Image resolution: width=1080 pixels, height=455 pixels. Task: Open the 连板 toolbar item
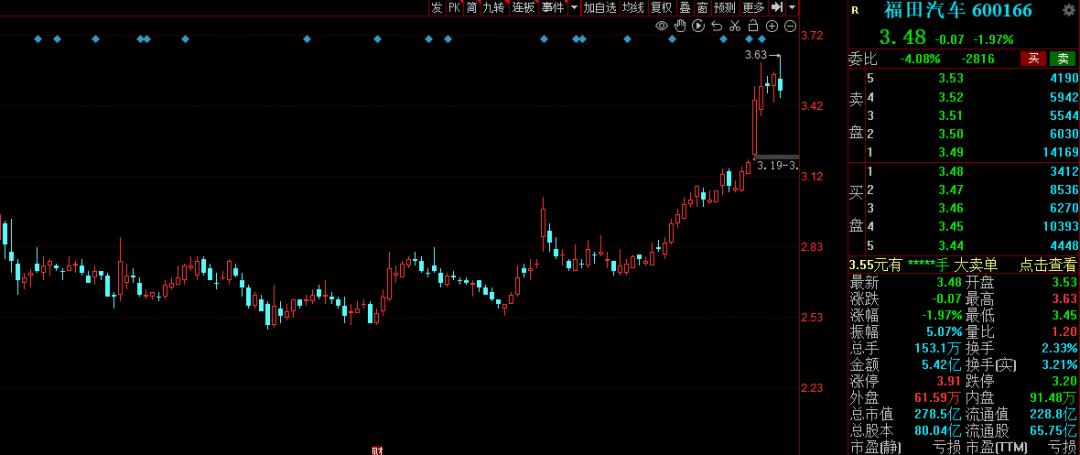523,8
